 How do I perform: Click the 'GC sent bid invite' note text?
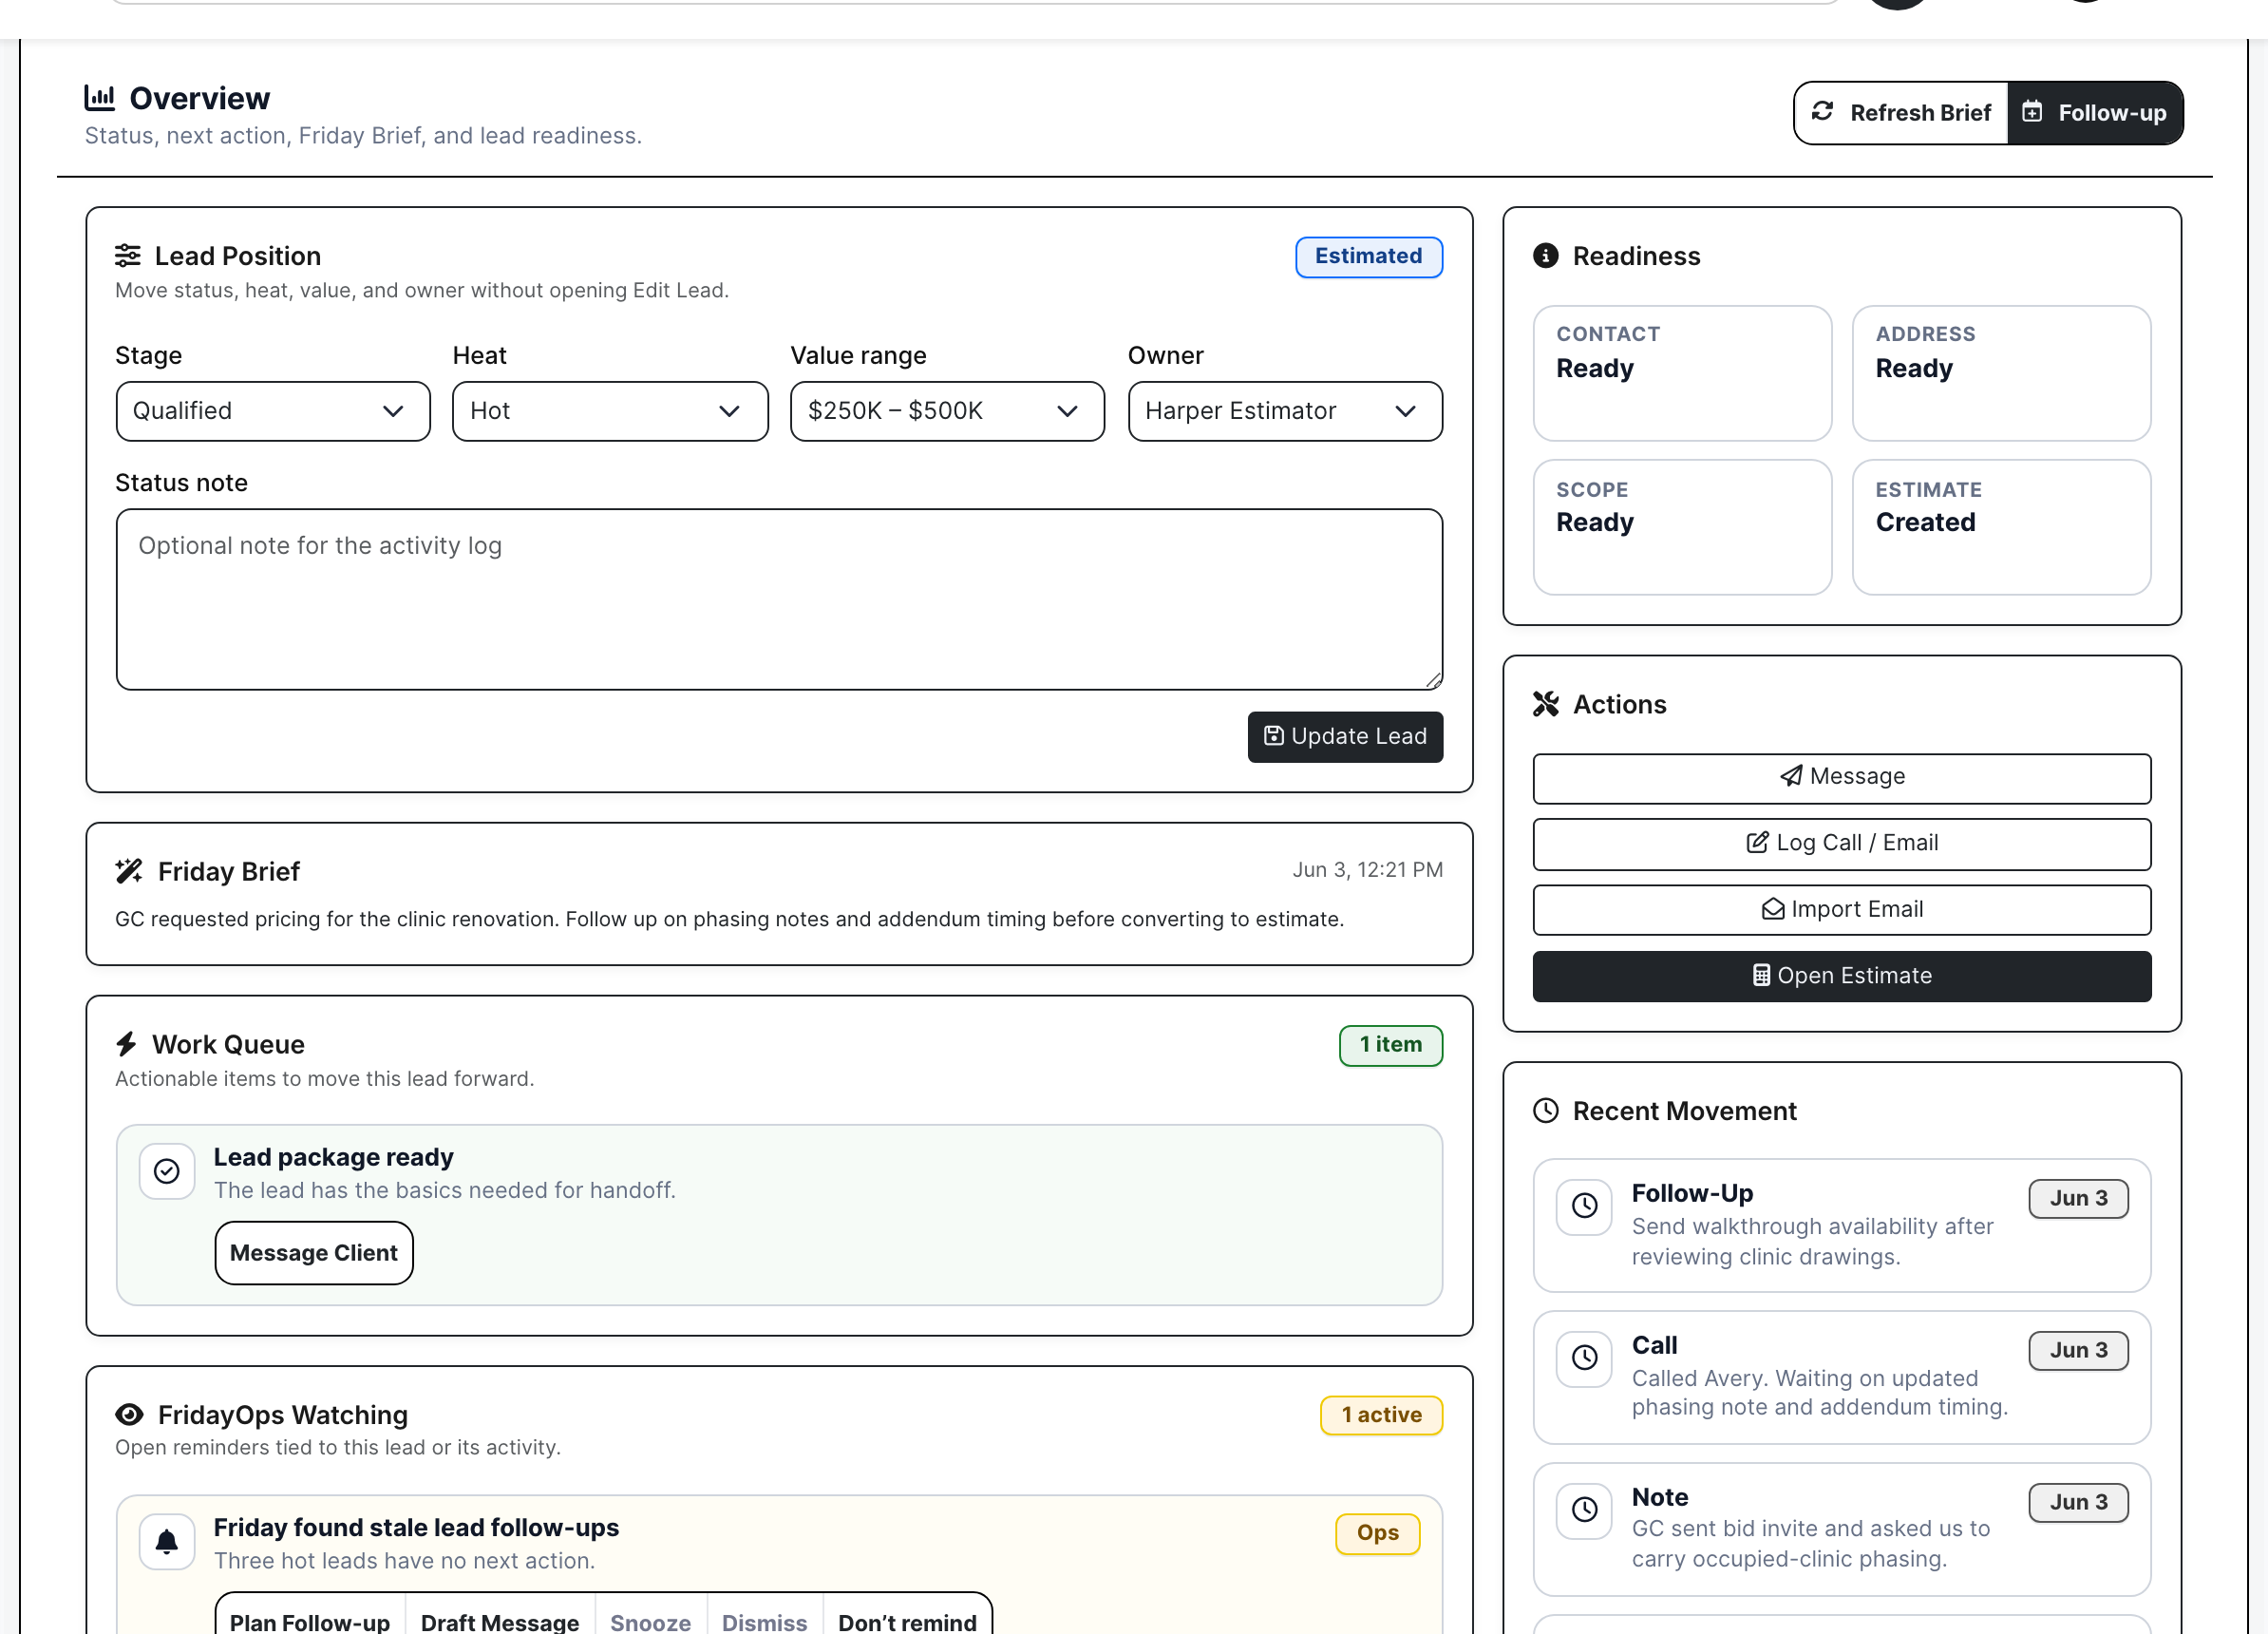click(1810, 1544)
